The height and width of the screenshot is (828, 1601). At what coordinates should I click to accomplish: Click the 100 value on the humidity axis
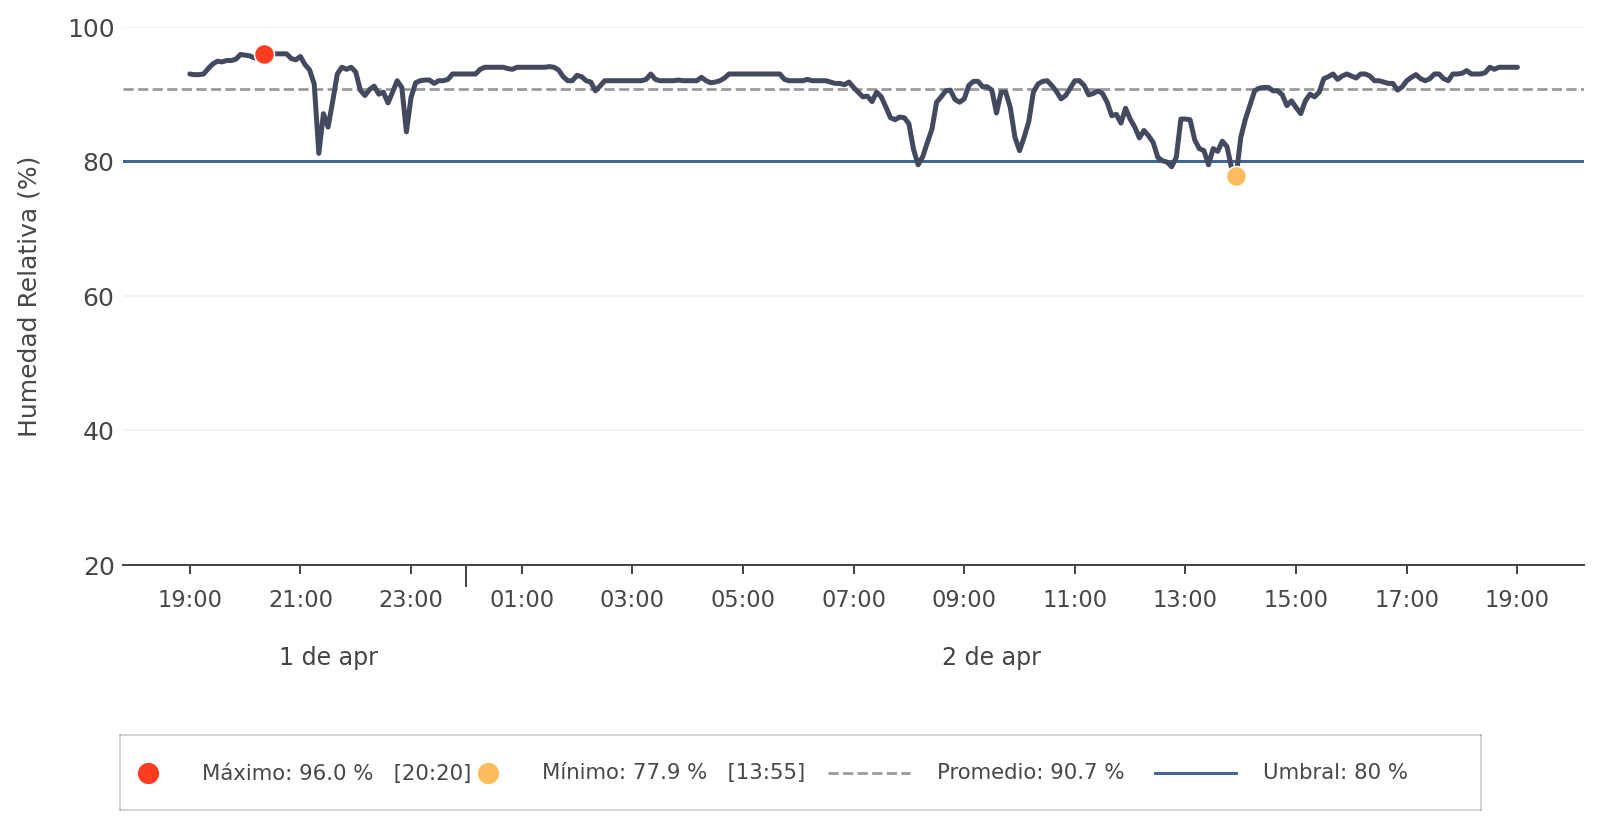91,29
